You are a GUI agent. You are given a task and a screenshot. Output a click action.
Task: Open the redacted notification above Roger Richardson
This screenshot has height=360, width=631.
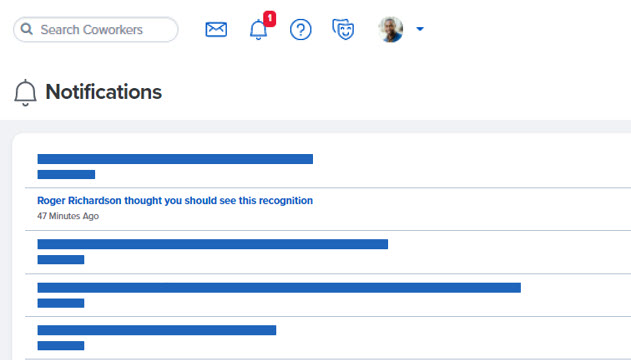tap(175, 159)
